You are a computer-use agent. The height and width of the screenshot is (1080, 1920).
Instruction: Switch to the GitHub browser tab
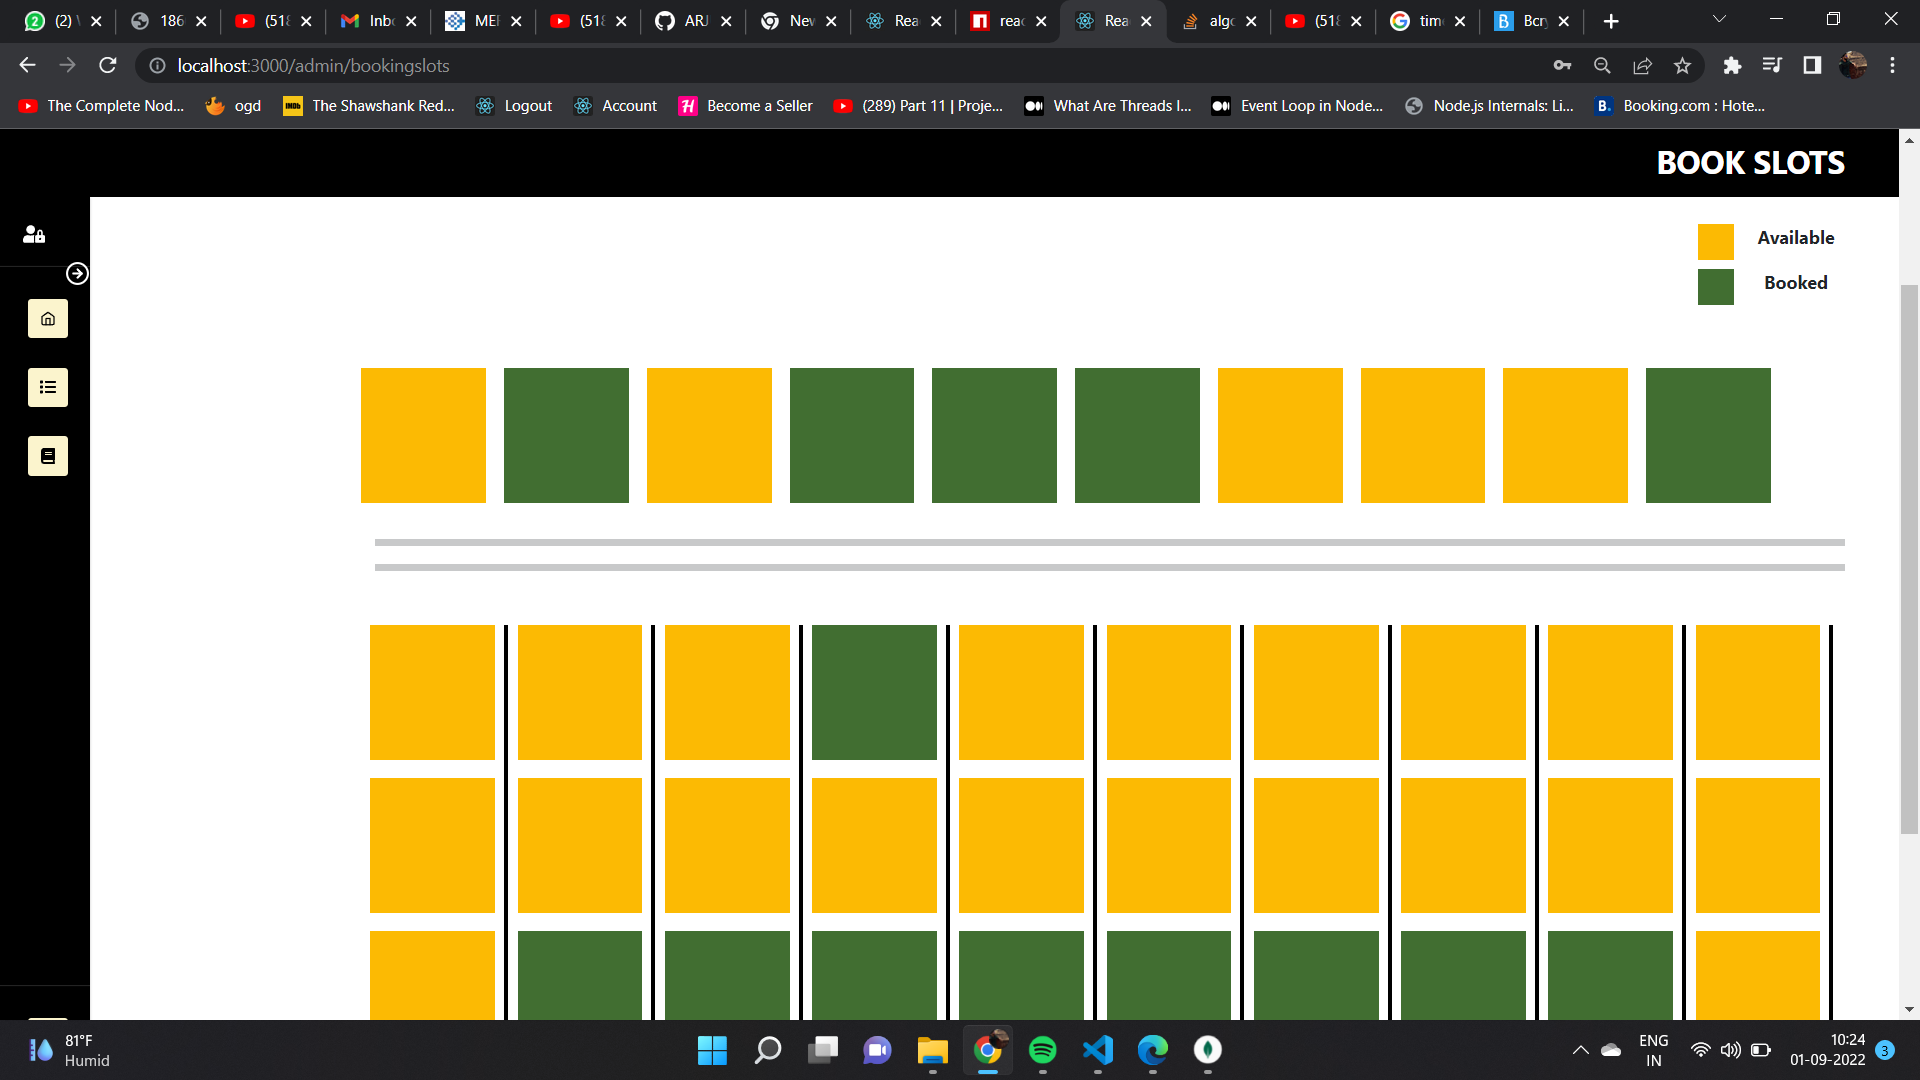(x=683, y=21)
